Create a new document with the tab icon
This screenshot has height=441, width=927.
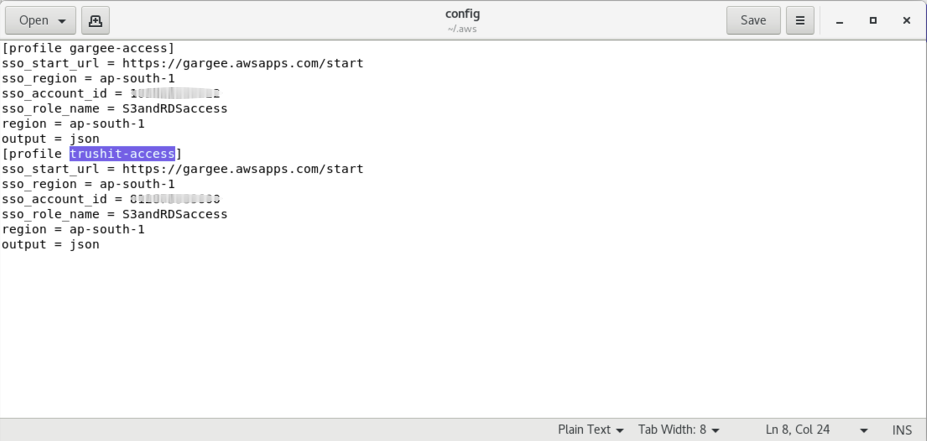96,20
